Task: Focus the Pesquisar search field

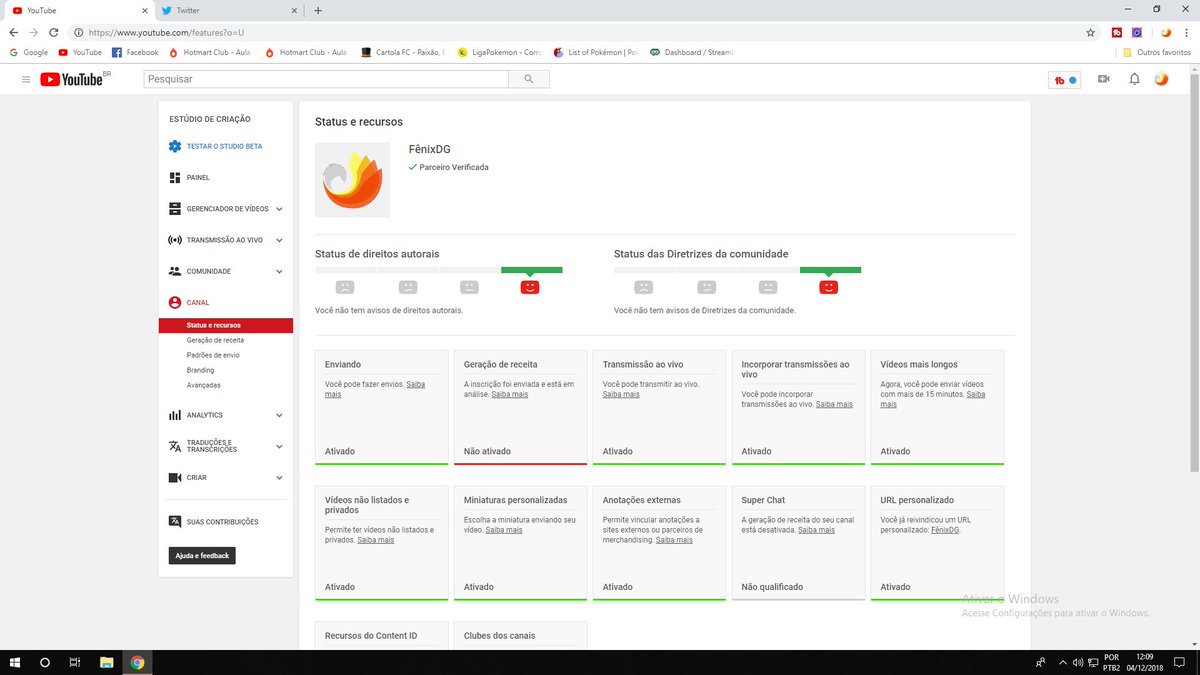Action: pyautogui.click(x=326, y=79)
